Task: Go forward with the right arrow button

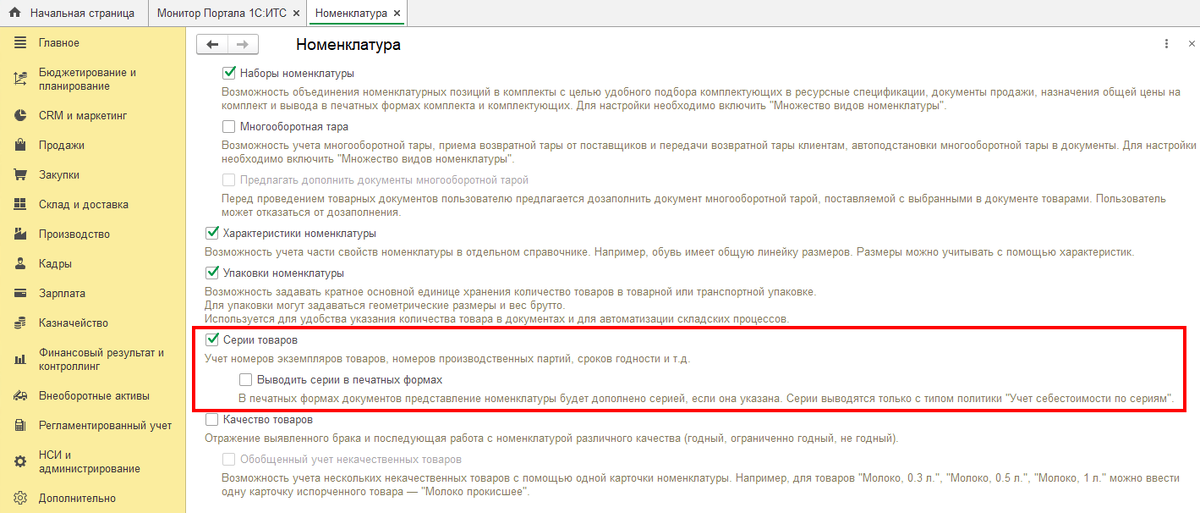Action: click(243, 45)
